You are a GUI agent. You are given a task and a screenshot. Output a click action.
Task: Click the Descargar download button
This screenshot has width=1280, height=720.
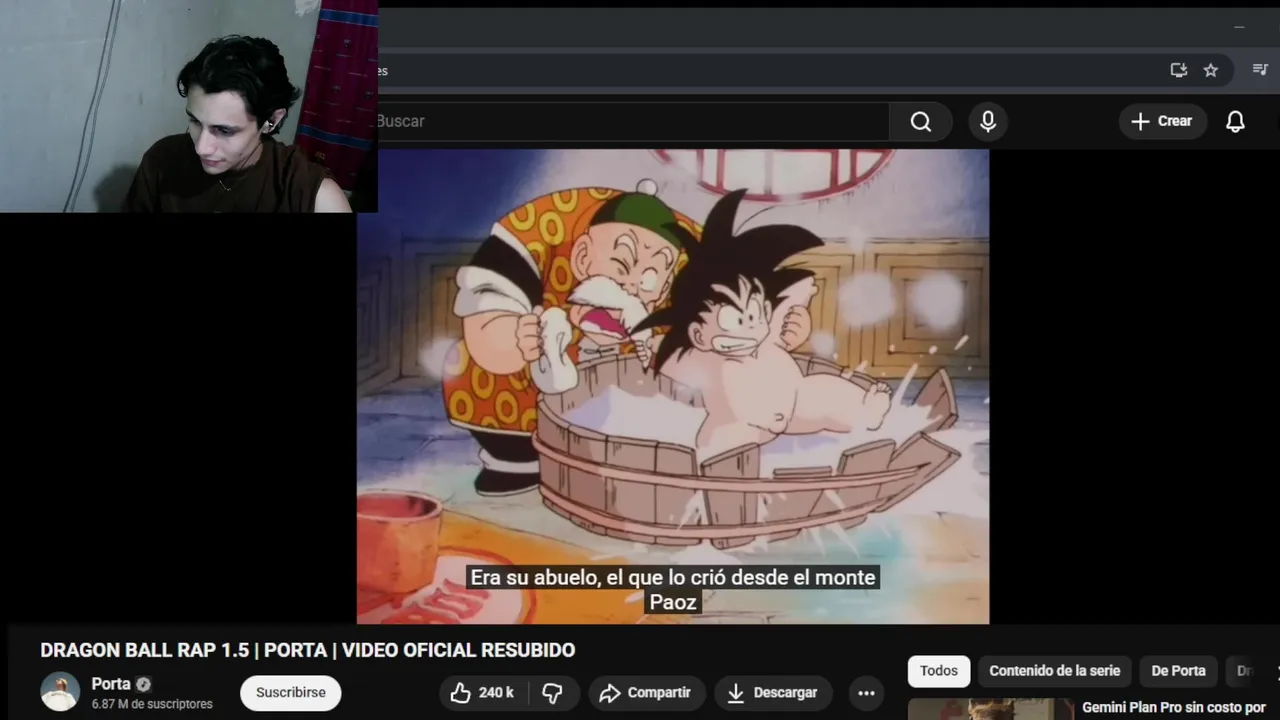click(x=772, y=692)
